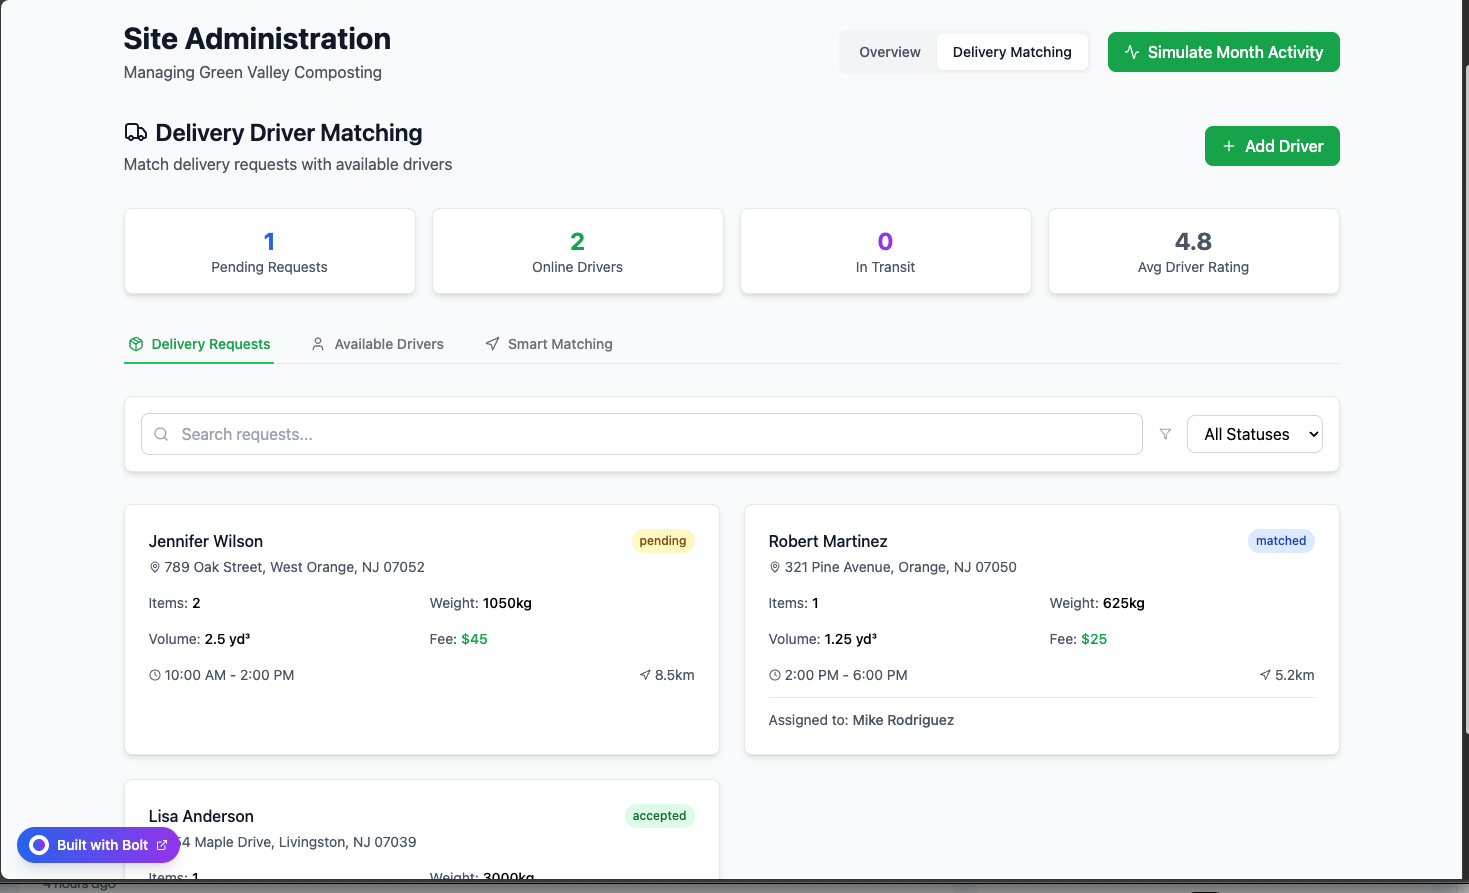
Task: Open the Delivery Requests tab
Action: [x=199, y=344]
